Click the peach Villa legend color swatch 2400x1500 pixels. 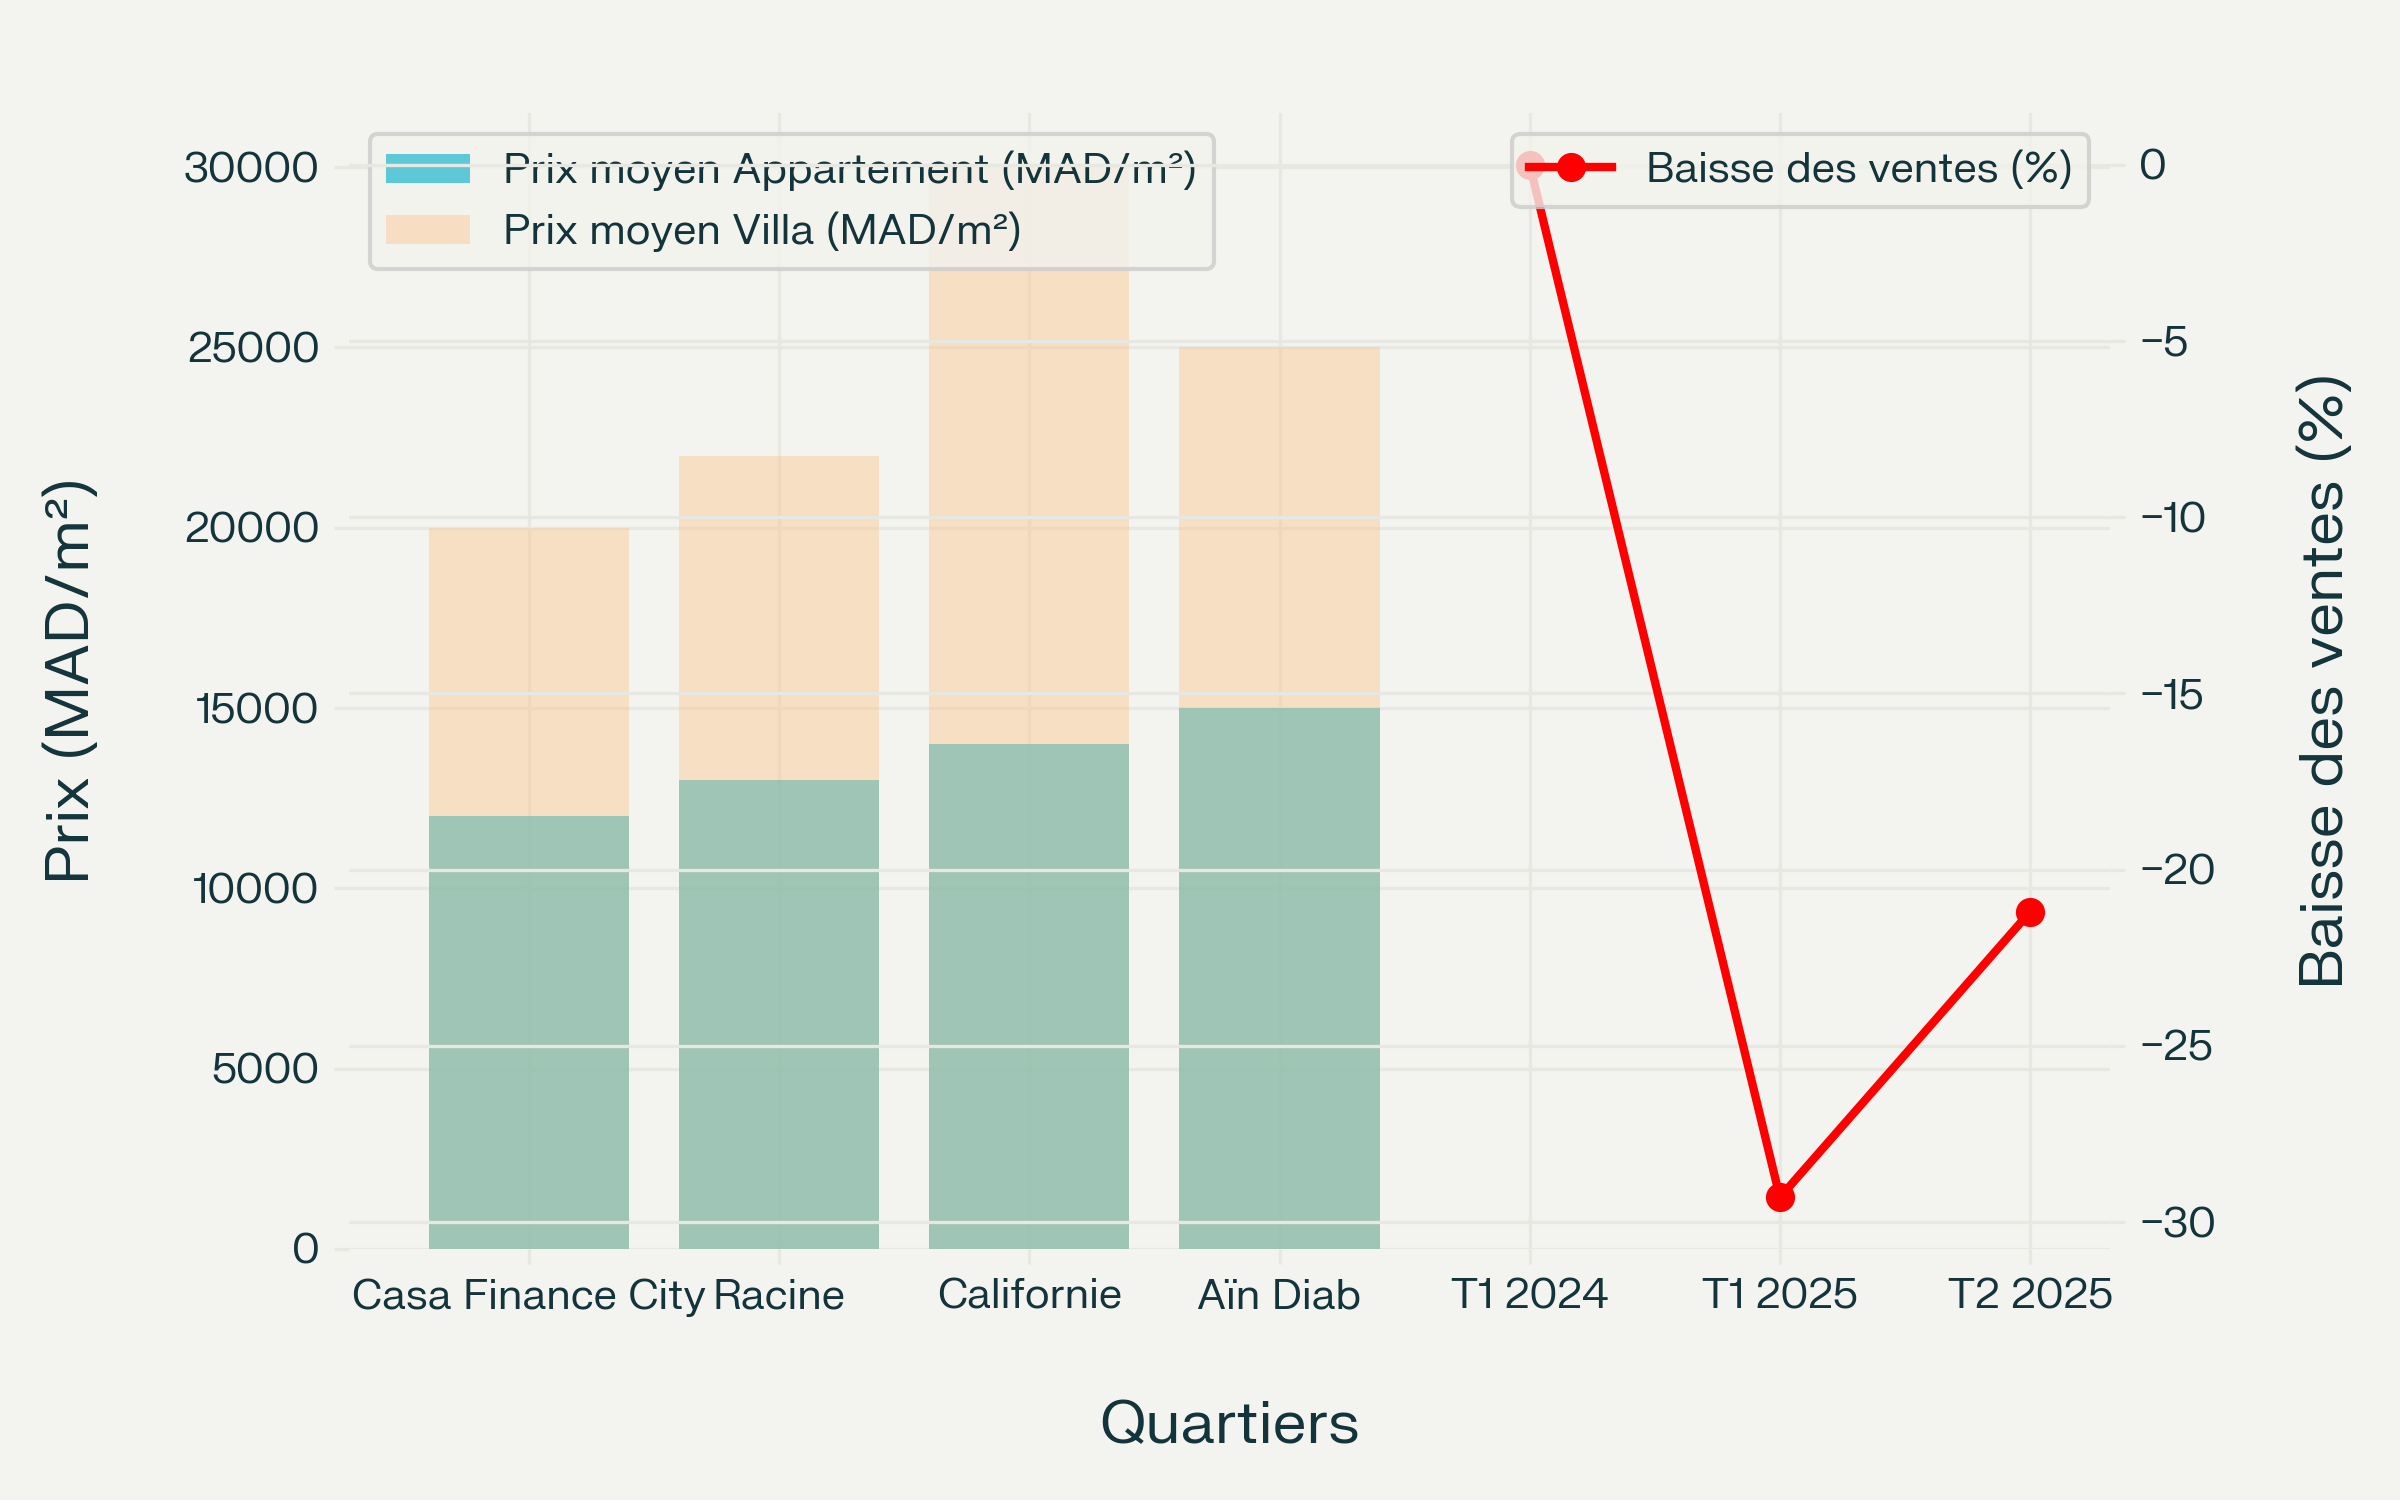428,229
